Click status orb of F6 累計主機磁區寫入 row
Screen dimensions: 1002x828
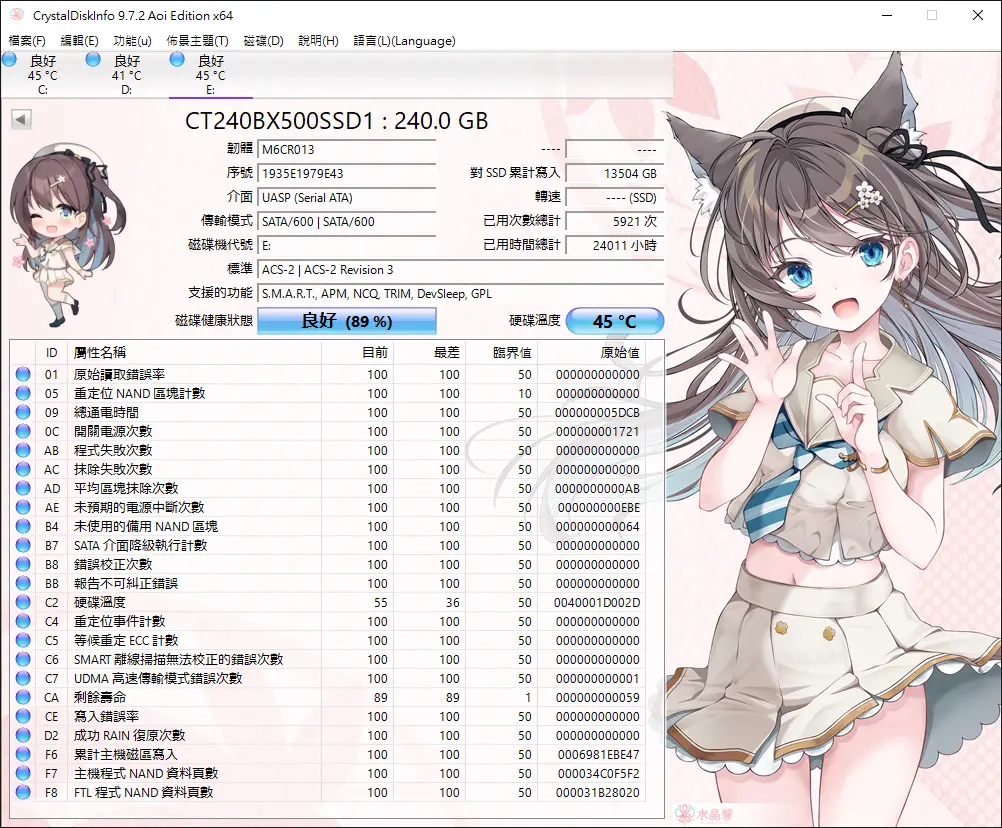tap(23, 754)
